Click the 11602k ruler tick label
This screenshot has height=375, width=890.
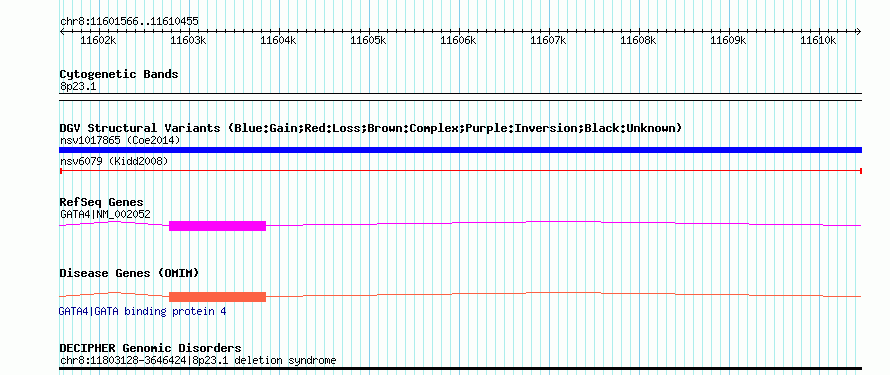pos(99,40)
